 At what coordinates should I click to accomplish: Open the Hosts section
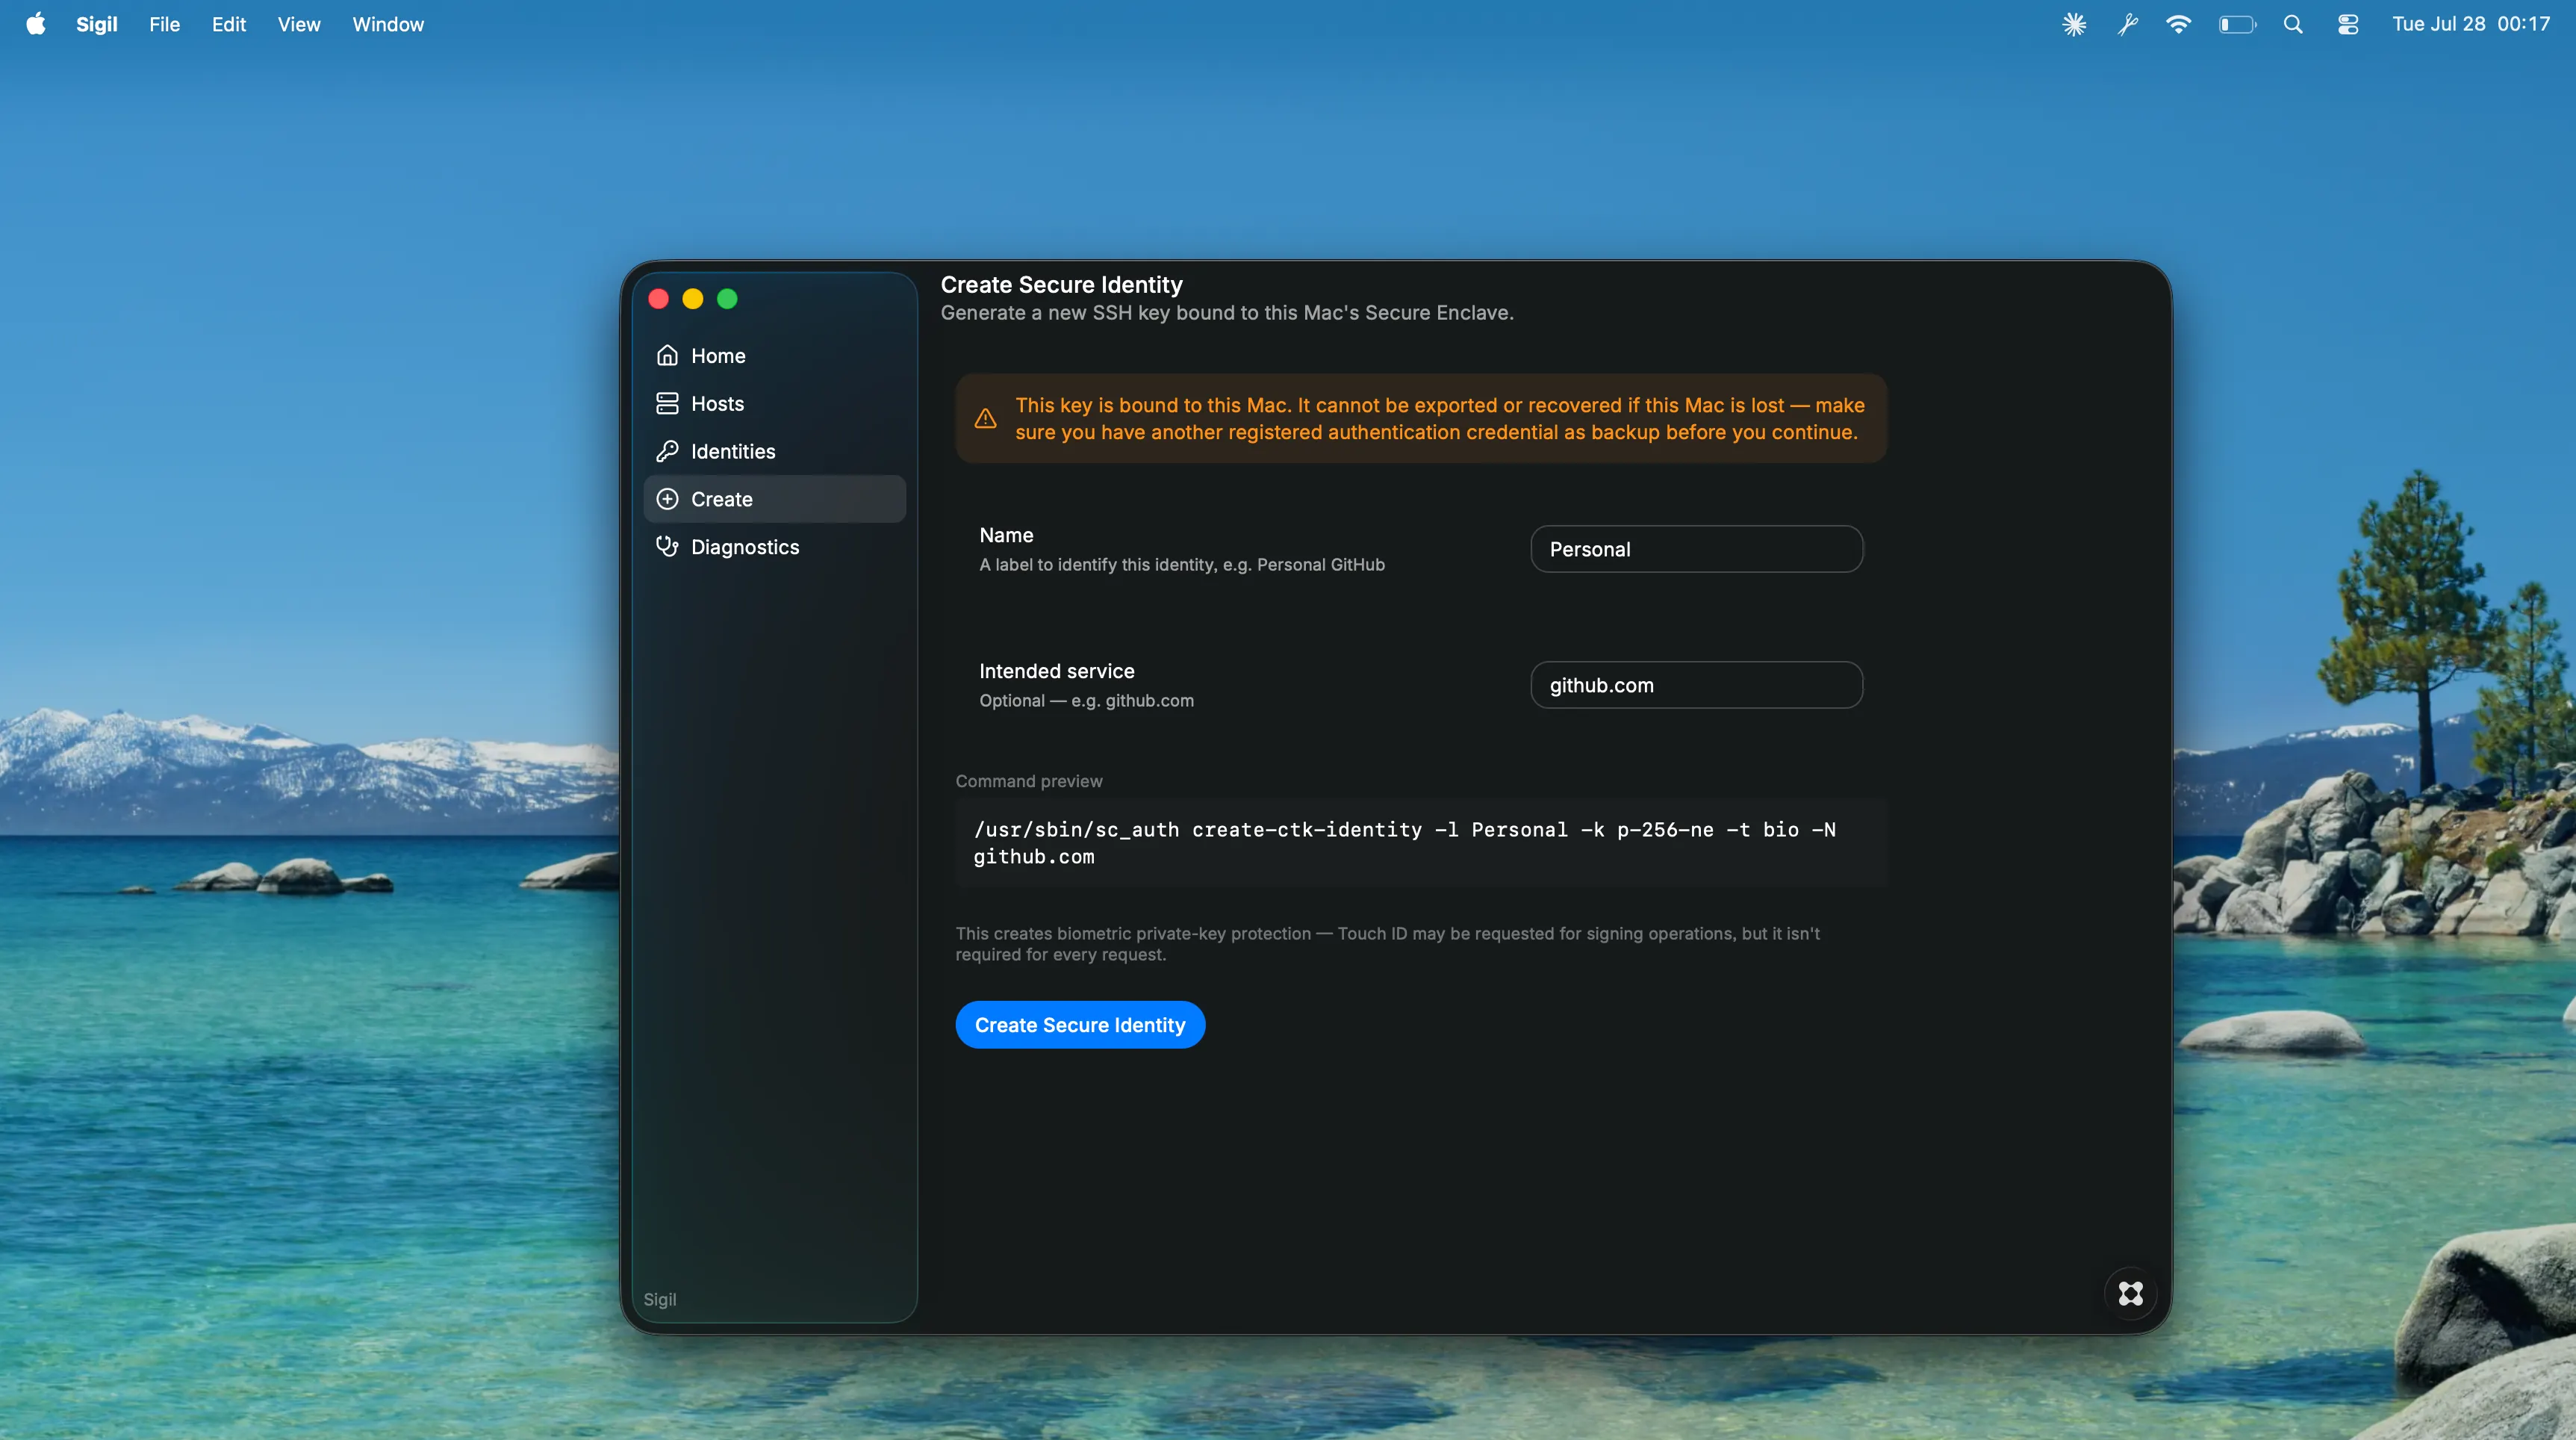(x=774, y=404)
